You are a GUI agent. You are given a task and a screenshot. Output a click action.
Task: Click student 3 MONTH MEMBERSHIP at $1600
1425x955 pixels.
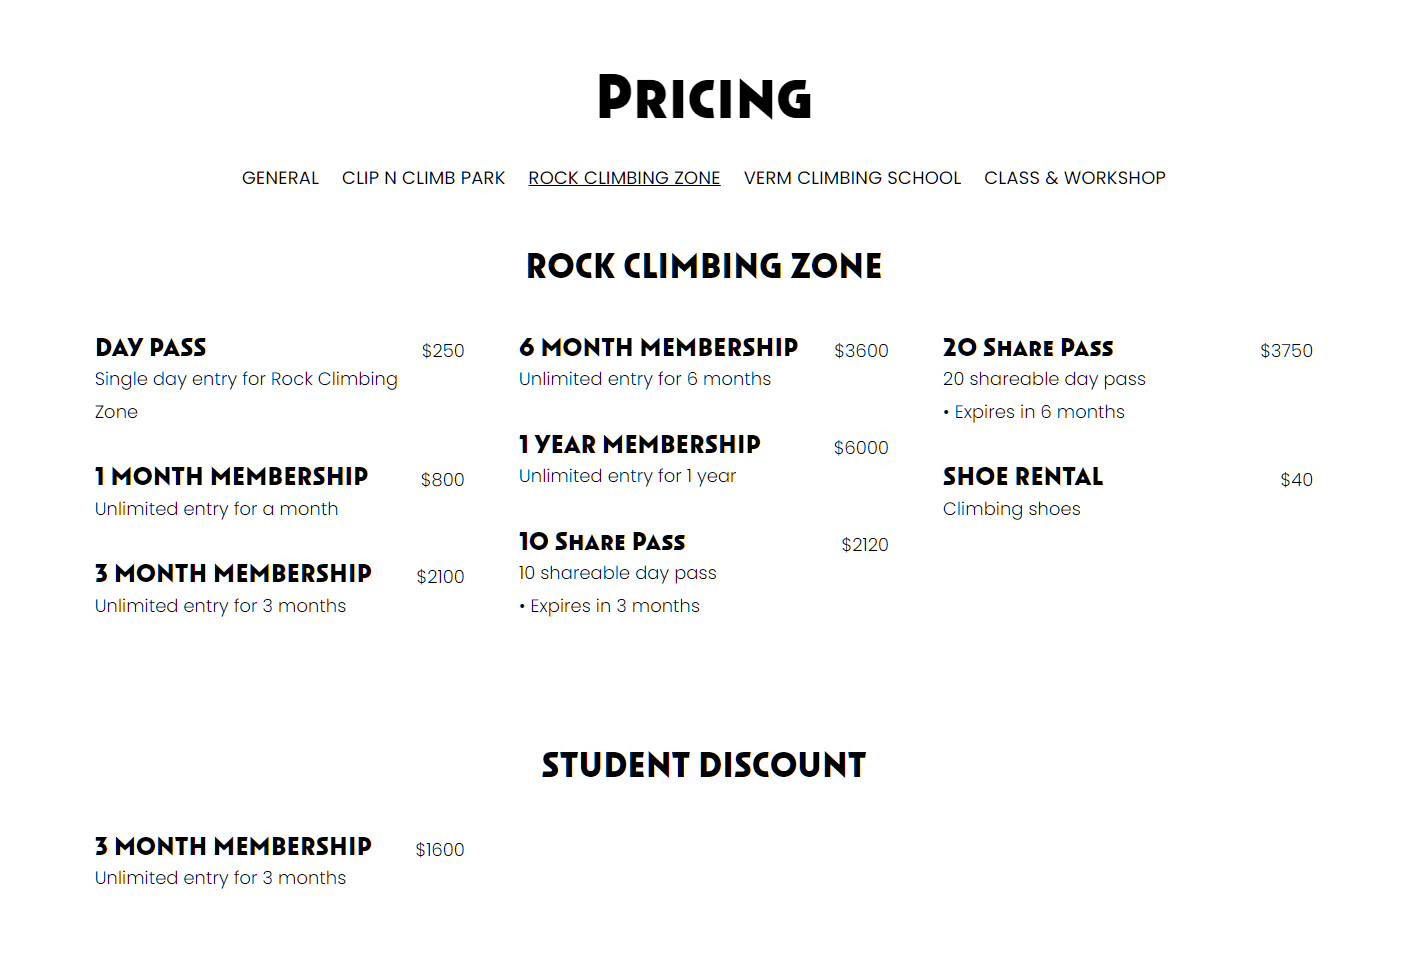point(233,847)
